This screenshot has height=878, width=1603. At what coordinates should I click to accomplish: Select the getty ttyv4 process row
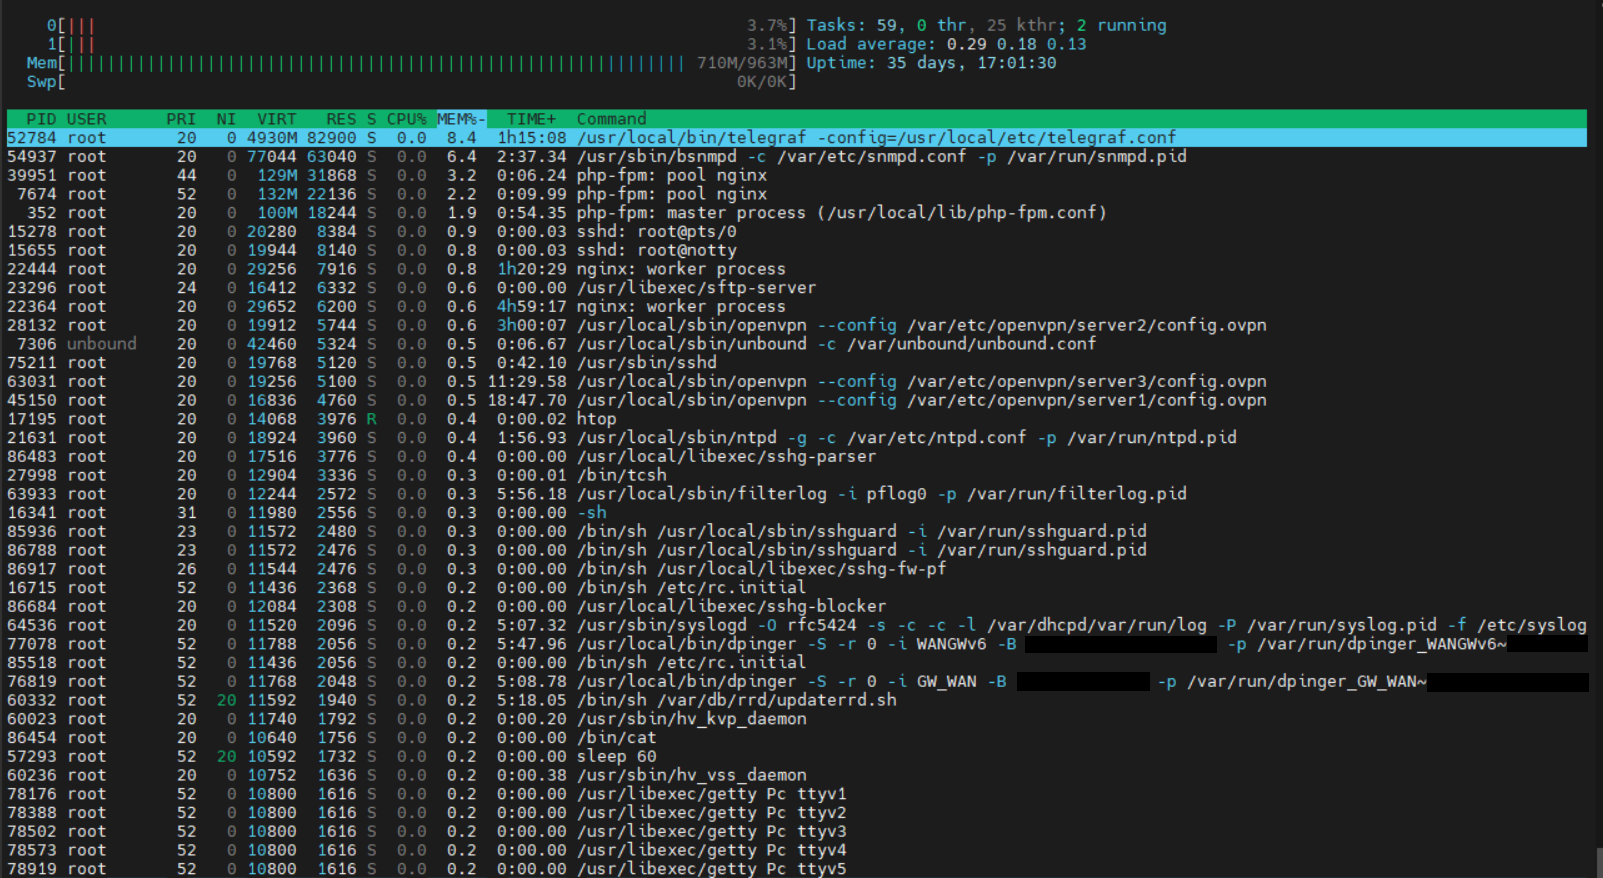(796, 850)
